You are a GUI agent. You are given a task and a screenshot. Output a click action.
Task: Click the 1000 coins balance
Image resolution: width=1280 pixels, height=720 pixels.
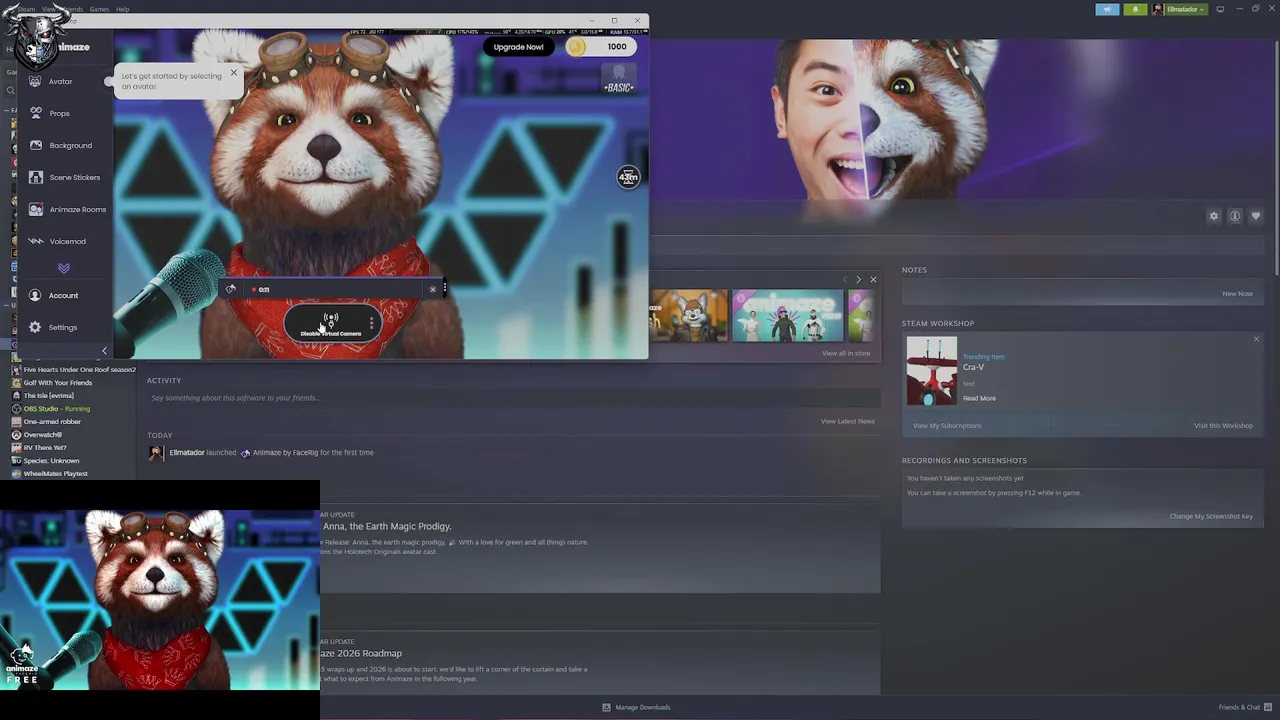click(602, 47)
